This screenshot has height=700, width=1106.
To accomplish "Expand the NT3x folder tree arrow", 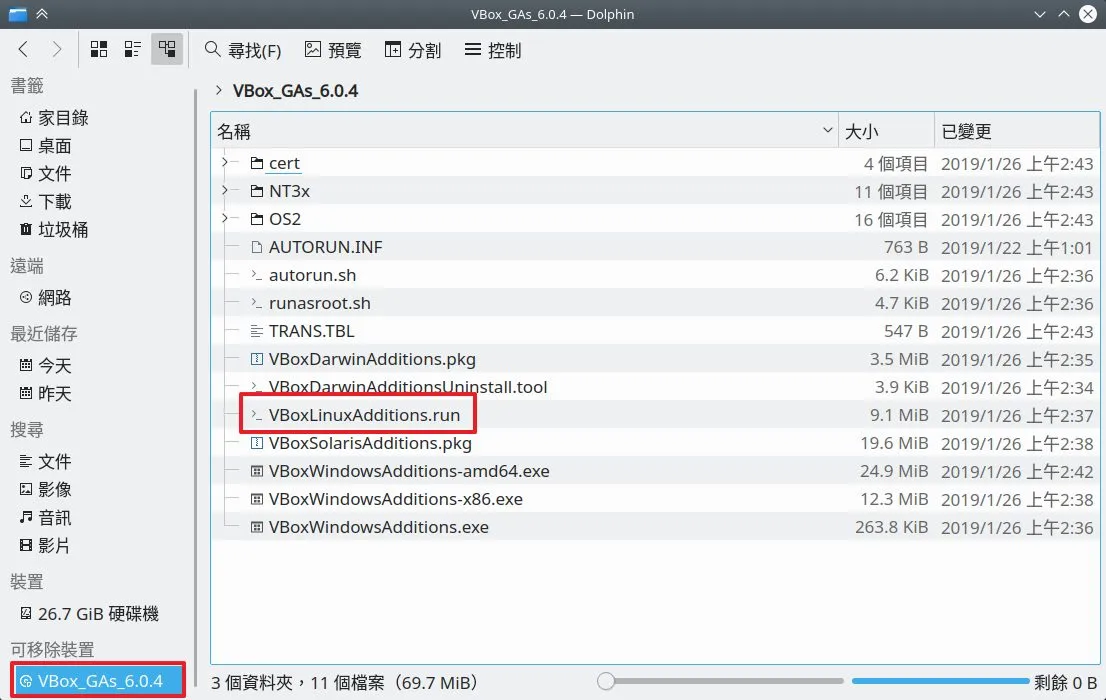I will (x=225, y=191).
